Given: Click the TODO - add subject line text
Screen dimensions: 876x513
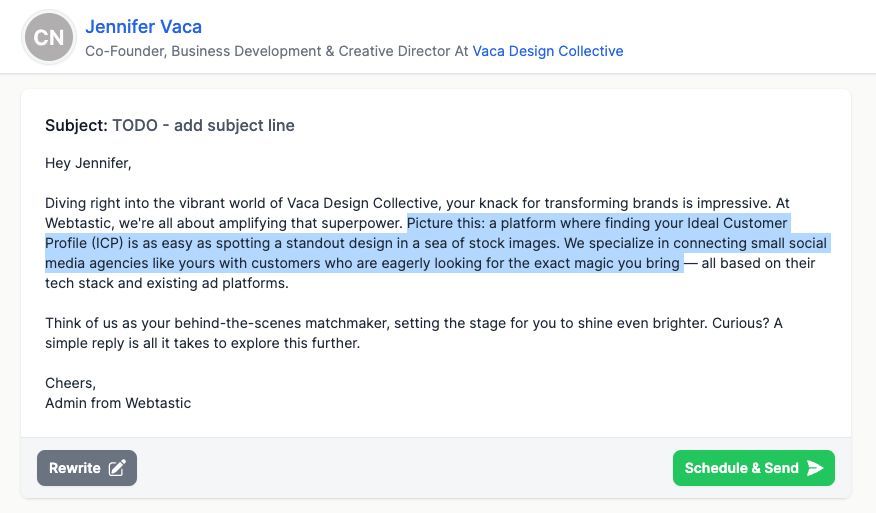Looking at the screenshot, I should [x=203, y=126].
